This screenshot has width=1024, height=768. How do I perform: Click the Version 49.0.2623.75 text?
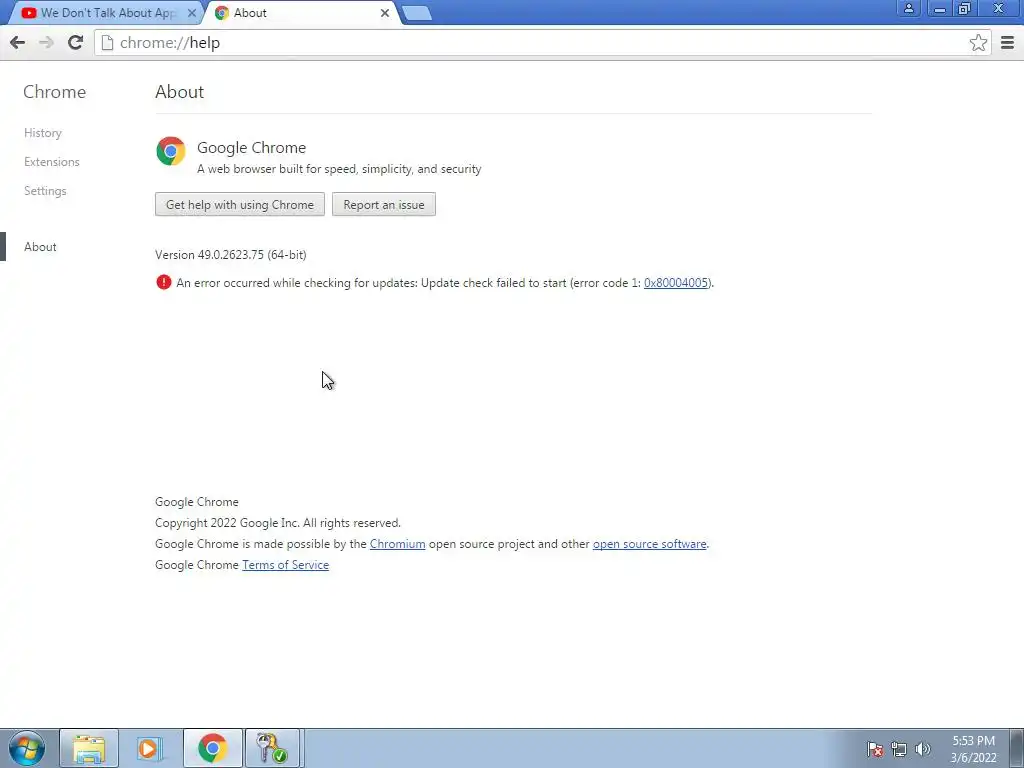click(231, 255)
